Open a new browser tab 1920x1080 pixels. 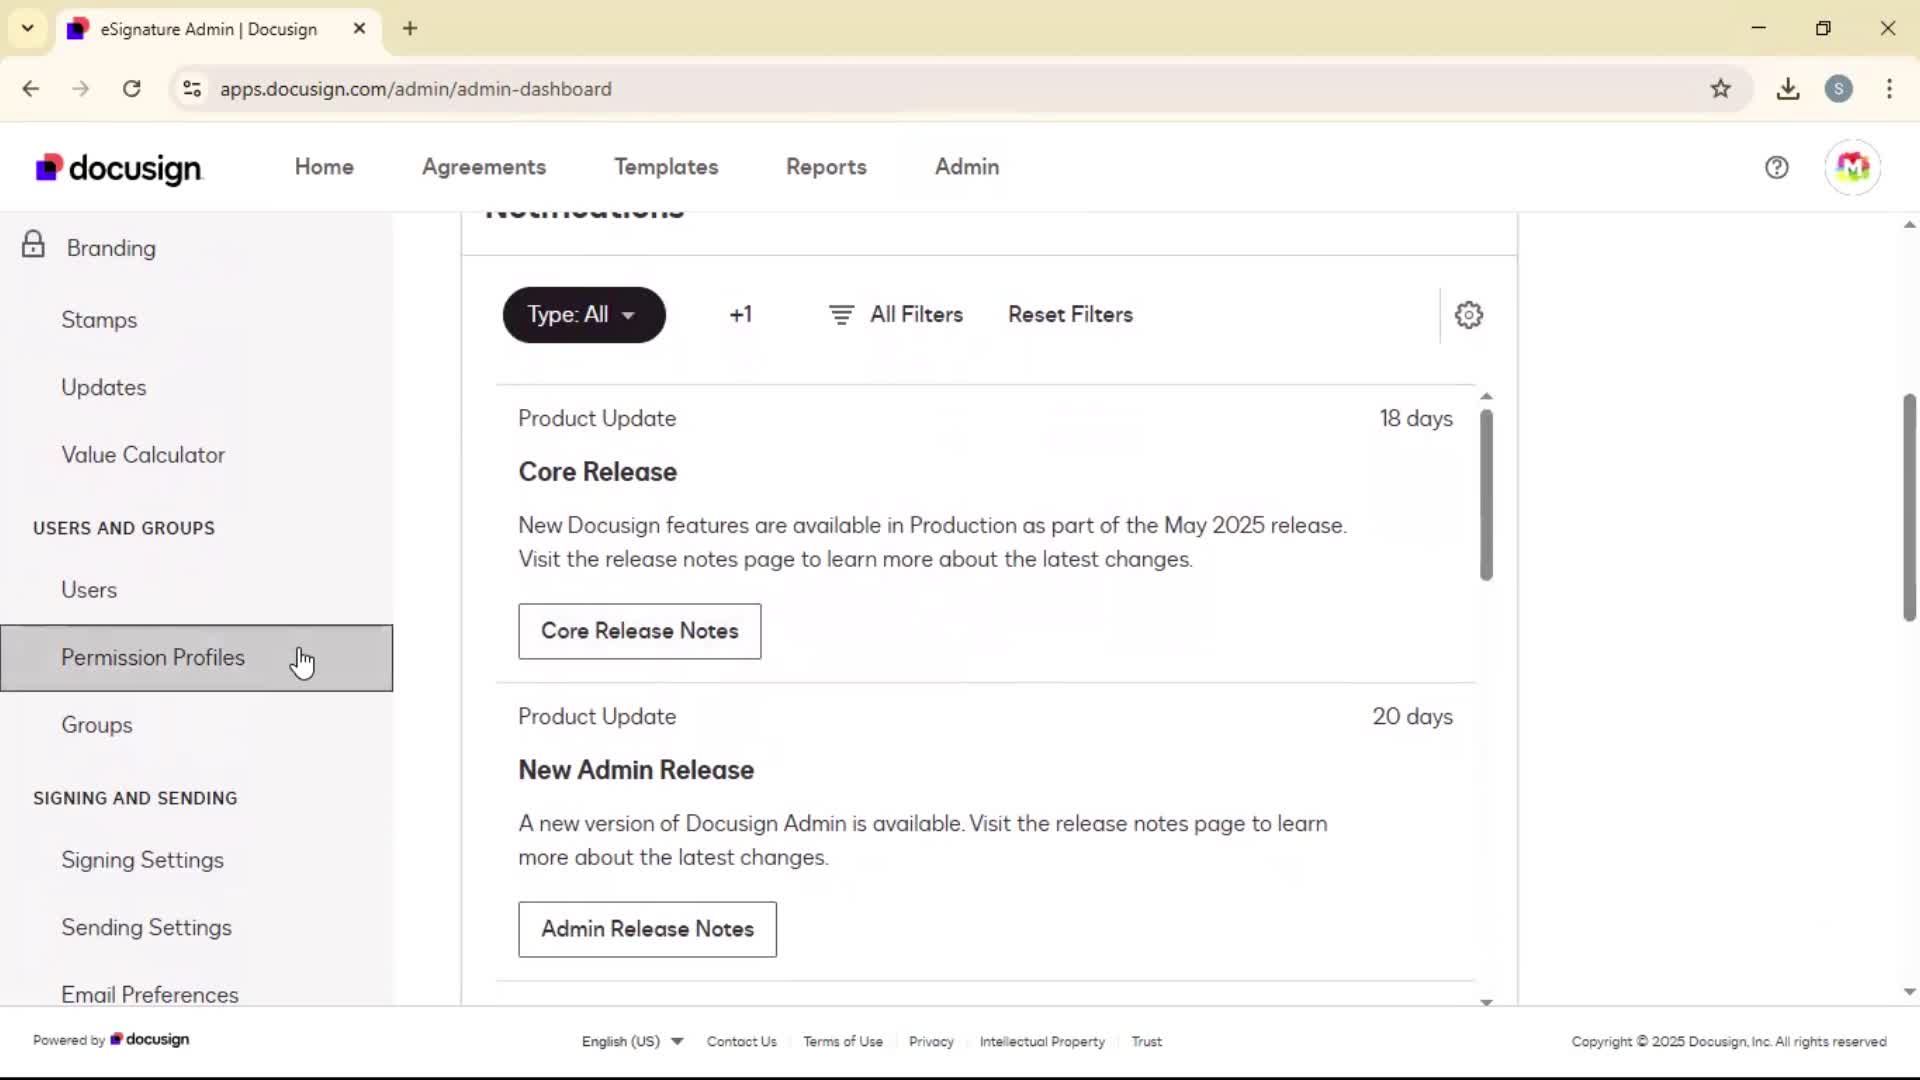pos(410,29)
